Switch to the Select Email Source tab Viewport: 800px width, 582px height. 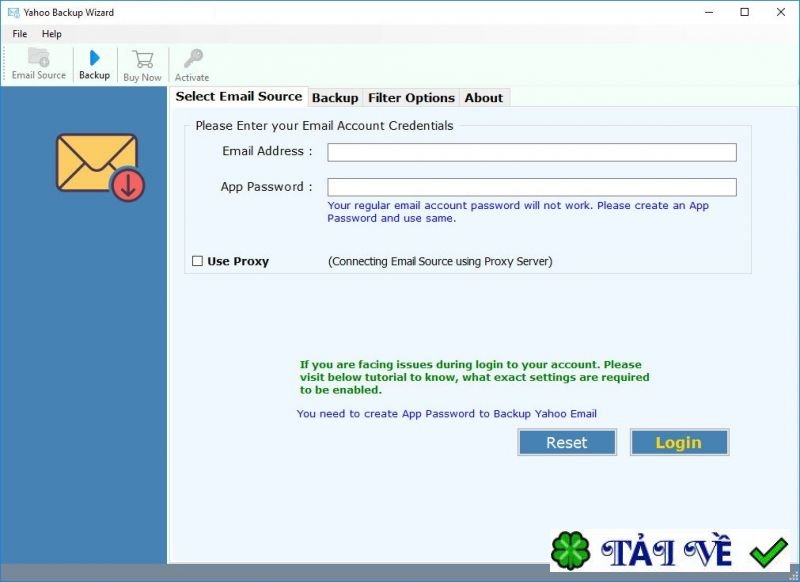click(x=239, y=96)
